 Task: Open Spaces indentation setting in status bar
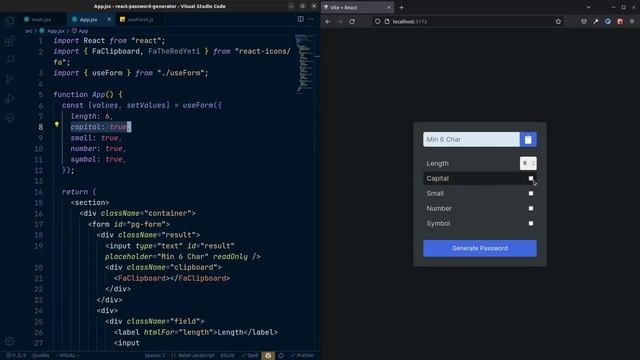[x=155, y=356]
